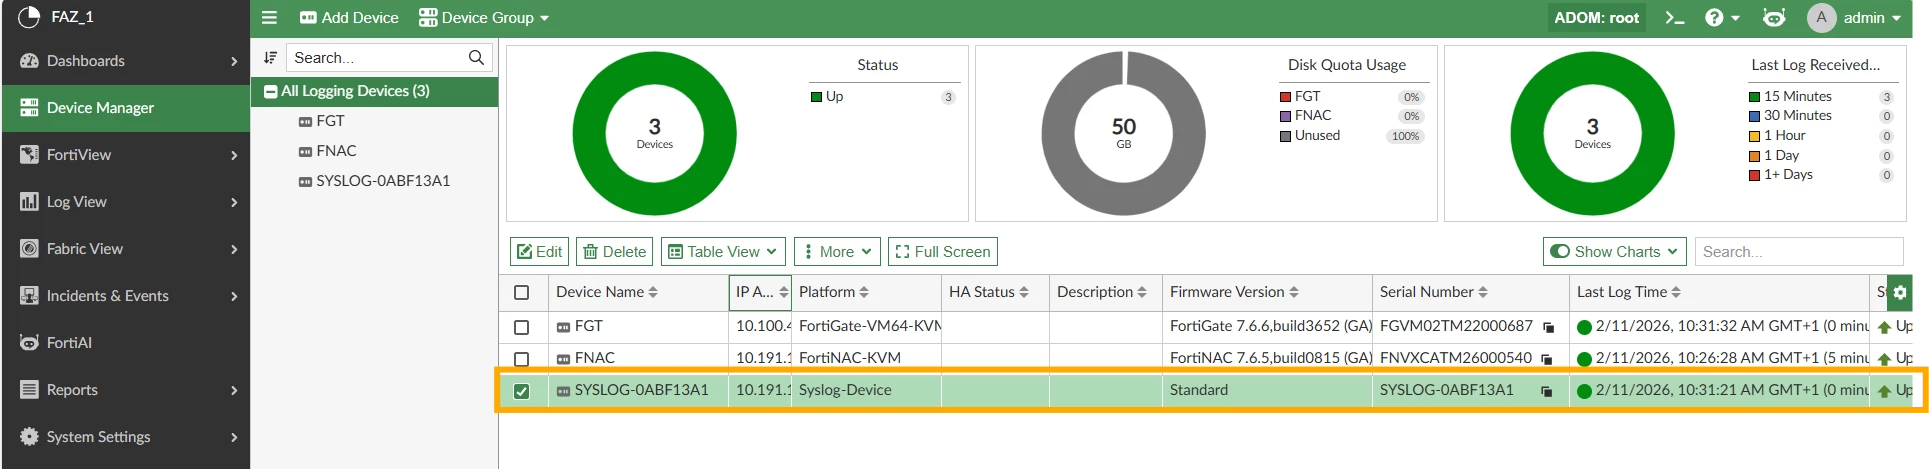Click the FortiView sidebar icon
The image size is (1929, 469).
coord(29,155)
